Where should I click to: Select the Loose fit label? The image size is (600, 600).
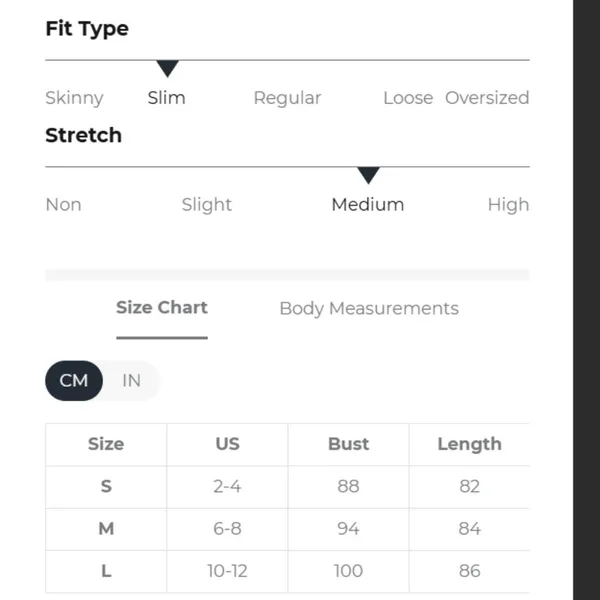[408, 98]
